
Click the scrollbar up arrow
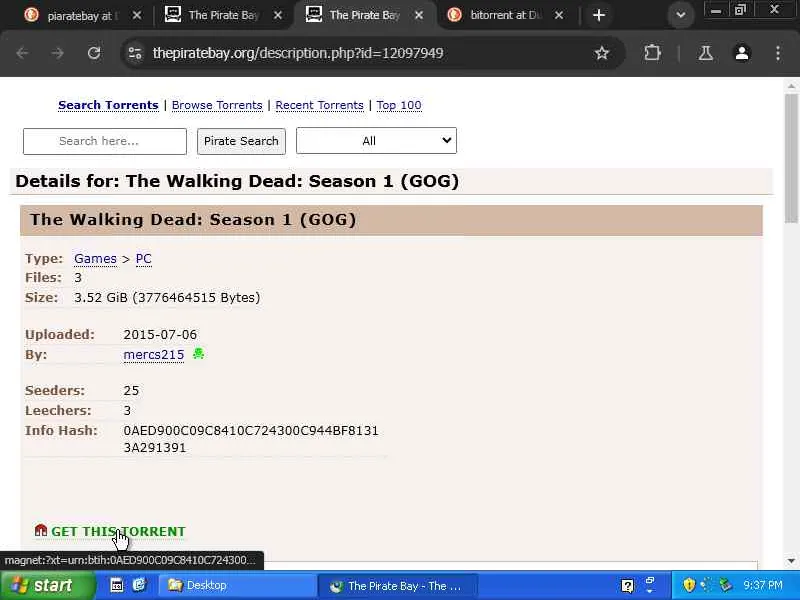pyautogui.click(x=791, y=86)
